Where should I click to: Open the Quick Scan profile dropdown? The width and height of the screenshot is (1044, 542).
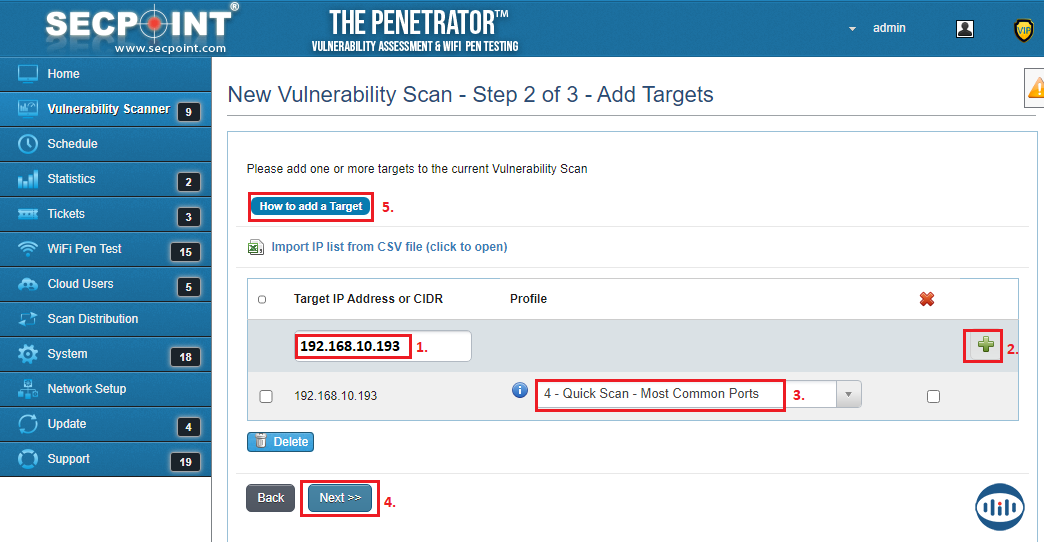[848, 394]
